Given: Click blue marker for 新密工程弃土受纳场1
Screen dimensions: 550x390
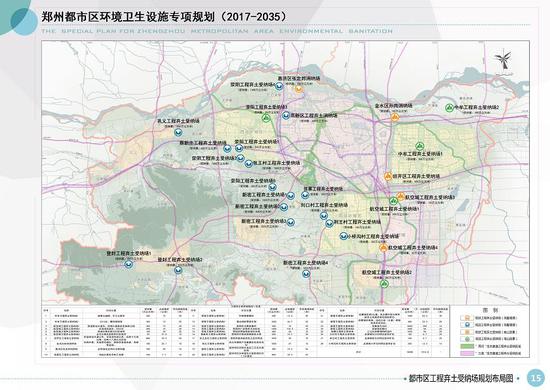Looking at the screenshot, I should [x=290, y=196].
